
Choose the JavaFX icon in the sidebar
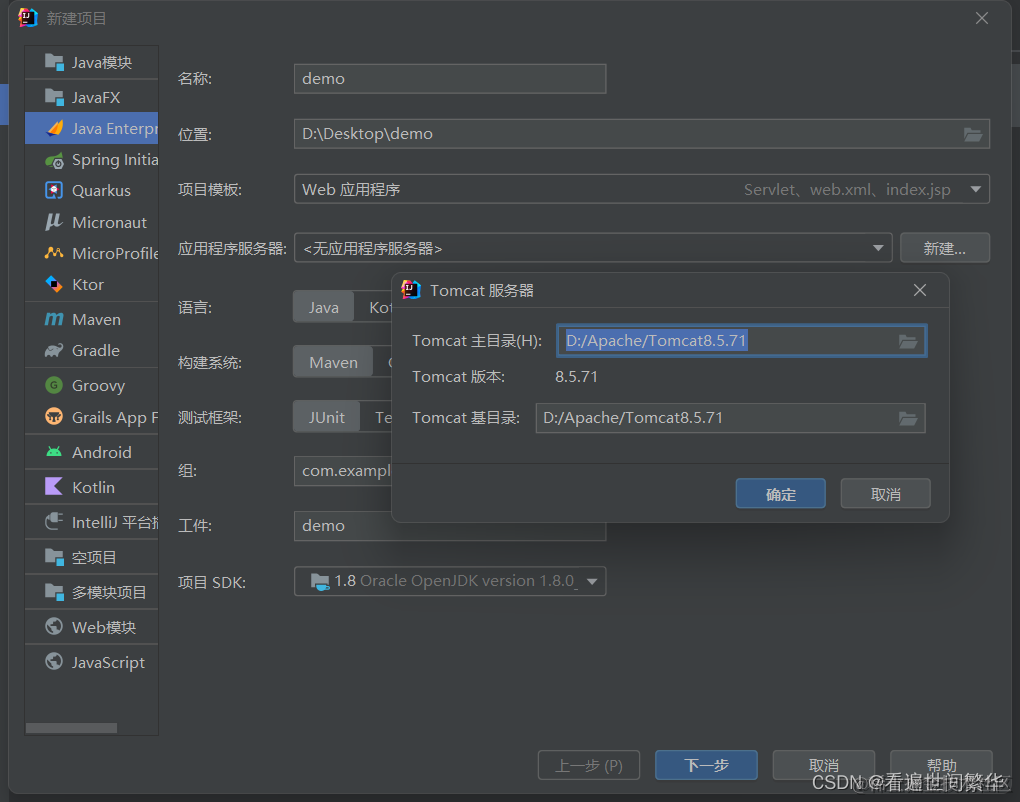[54, 97]
